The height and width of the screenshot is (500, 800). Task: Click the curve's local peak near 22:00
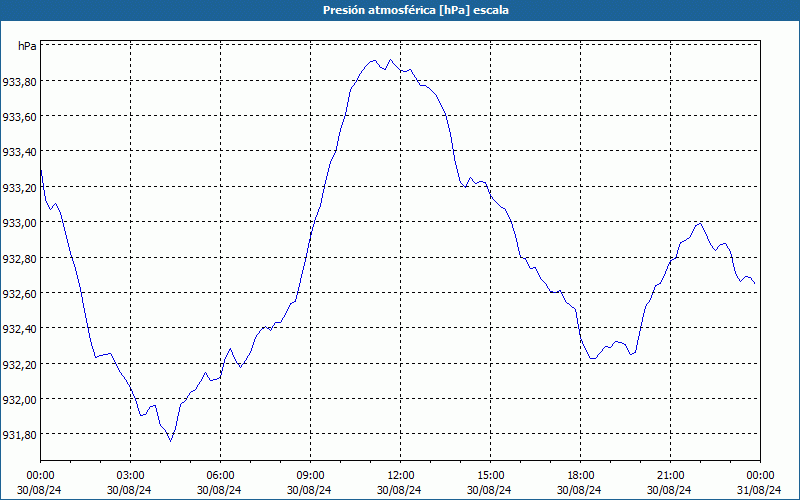(700, 223)
